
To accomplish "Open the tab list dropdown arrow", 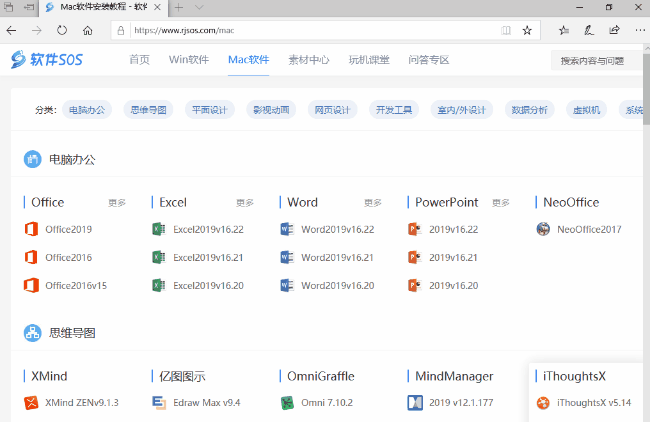I will point(199,7).
